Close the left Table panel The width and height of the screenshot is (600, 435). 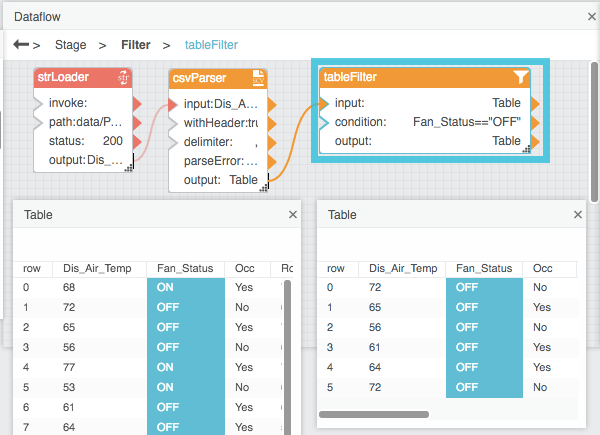tap(292, 214)
